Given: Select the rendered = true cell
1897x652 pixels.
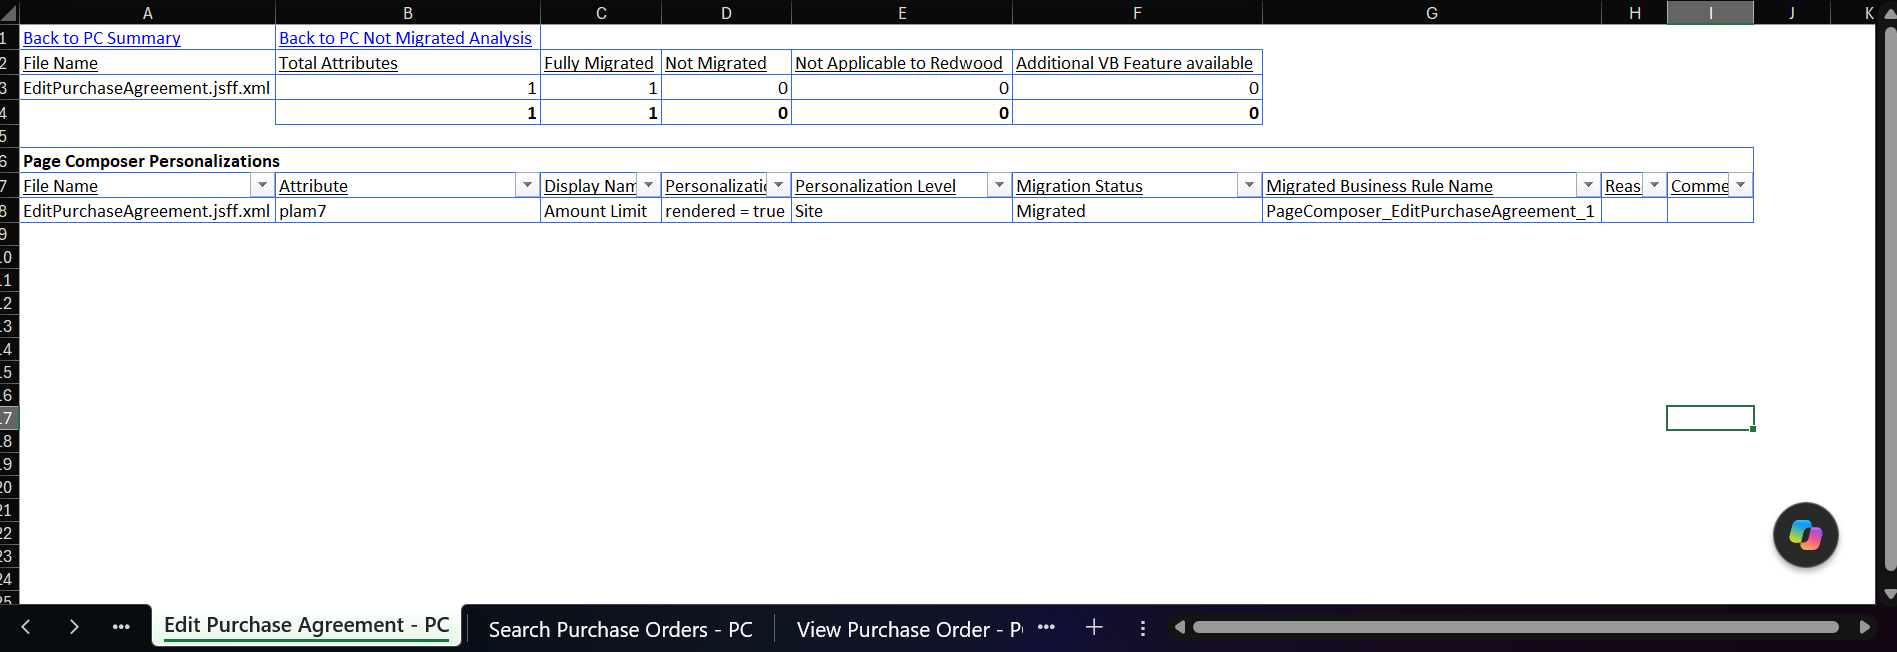Looking at the screenshot, I should (726, 211).
